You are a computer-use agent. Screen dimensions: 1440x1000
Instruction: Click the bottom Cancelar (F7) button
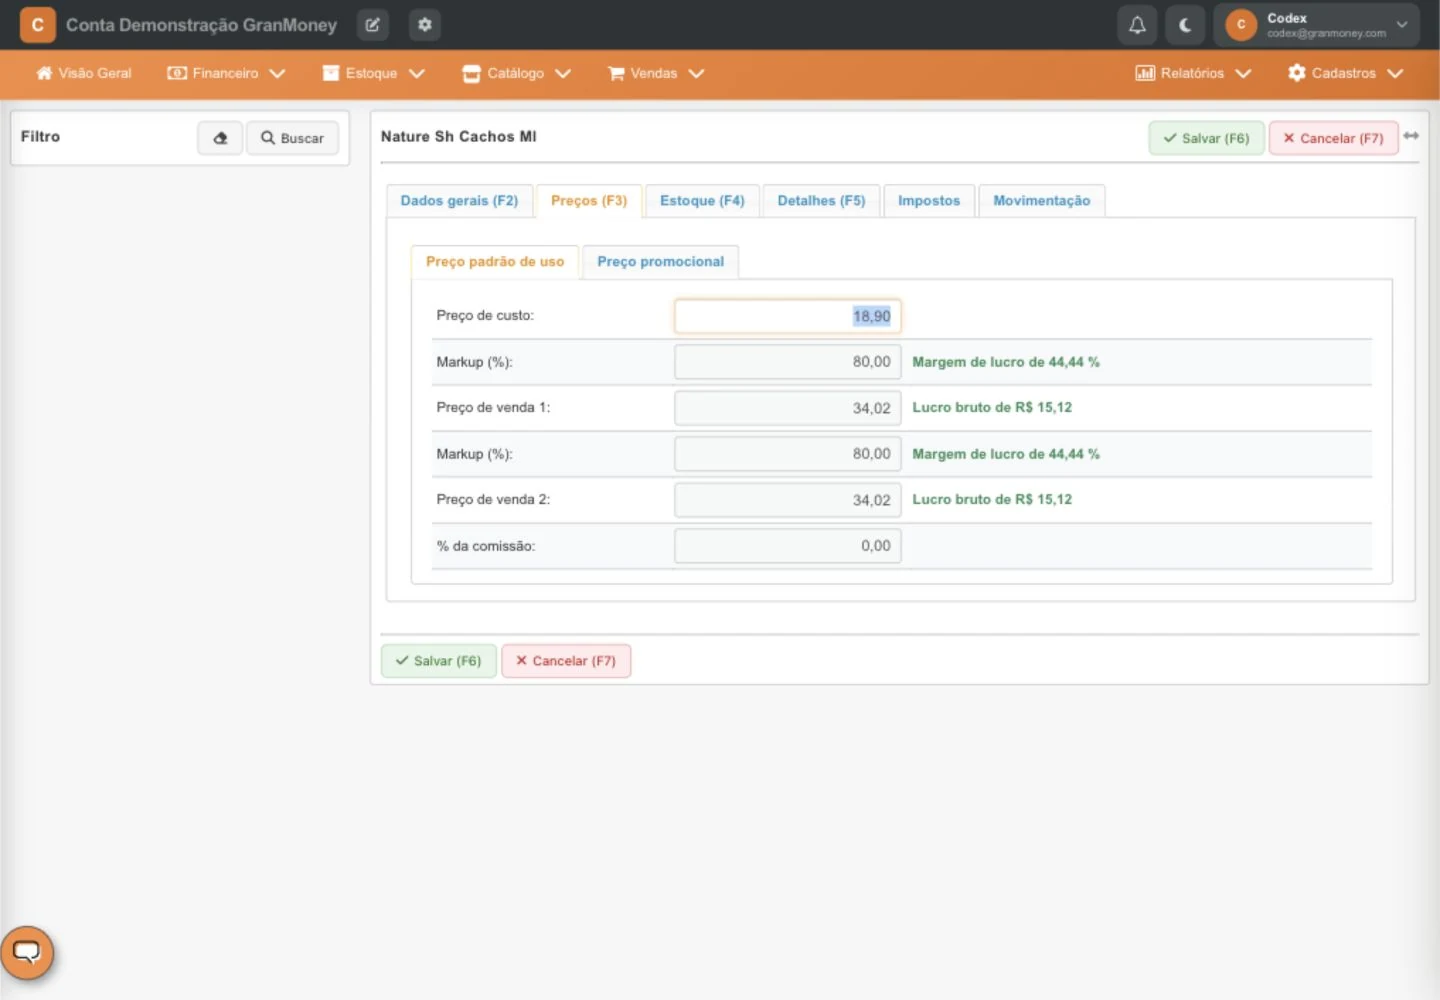[566, 661]
